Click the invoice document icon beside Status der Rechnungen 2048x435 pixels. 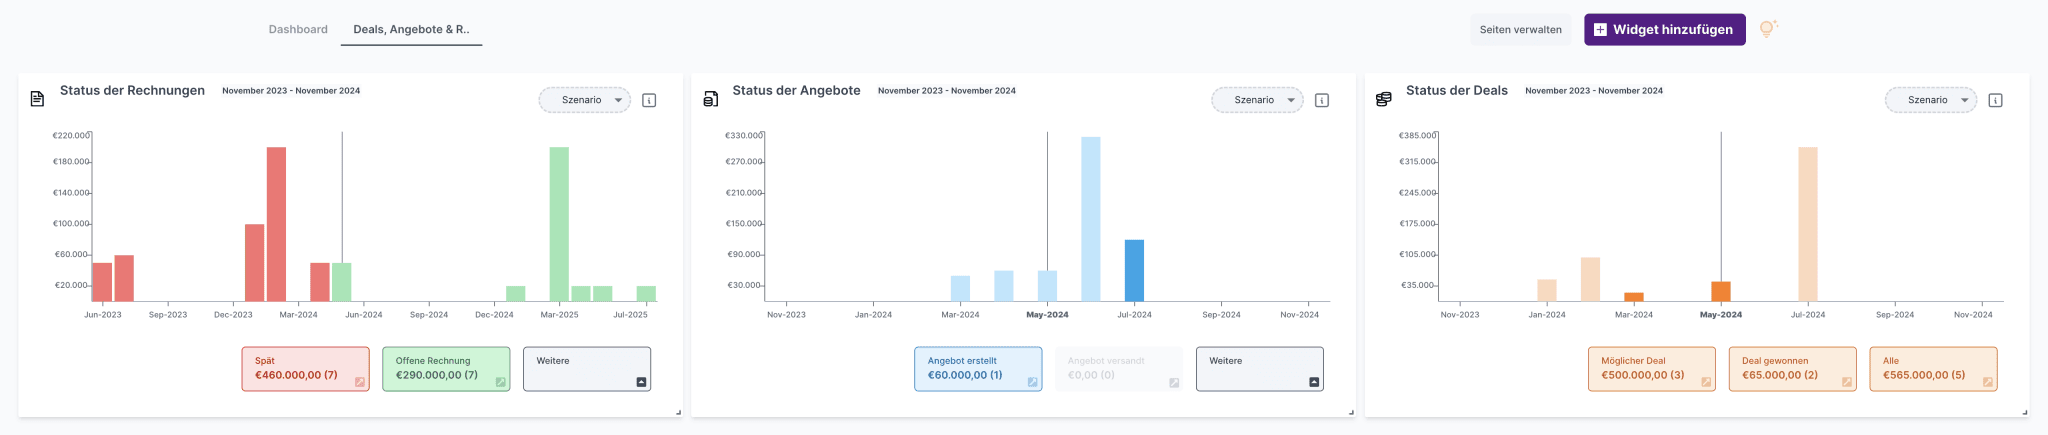click(37, 99)
